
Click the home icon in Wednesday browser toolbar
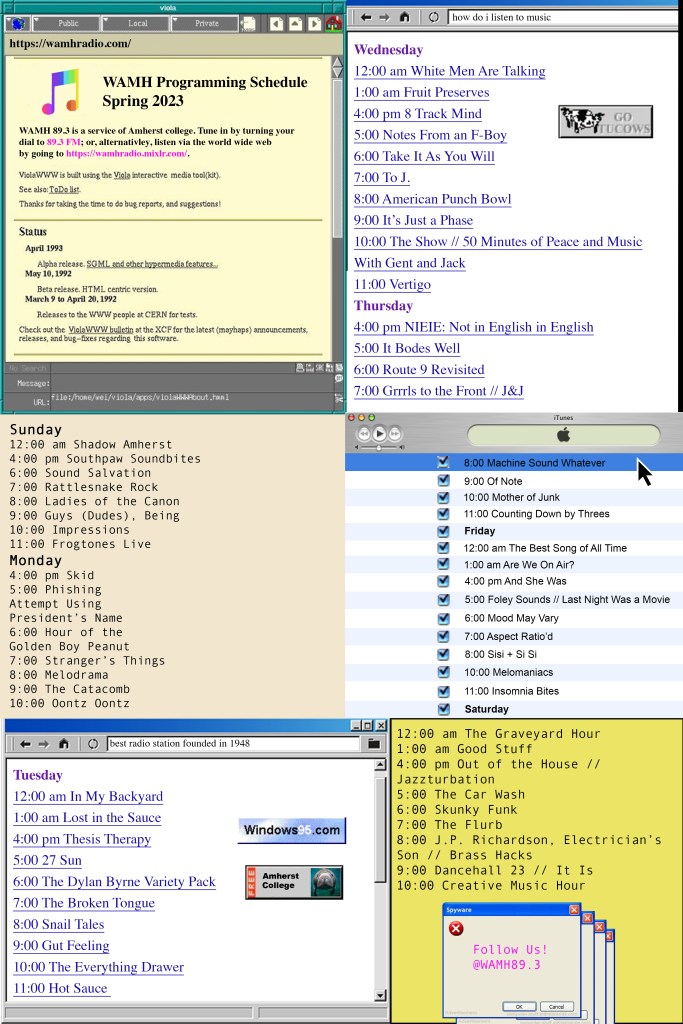point(404,17)
